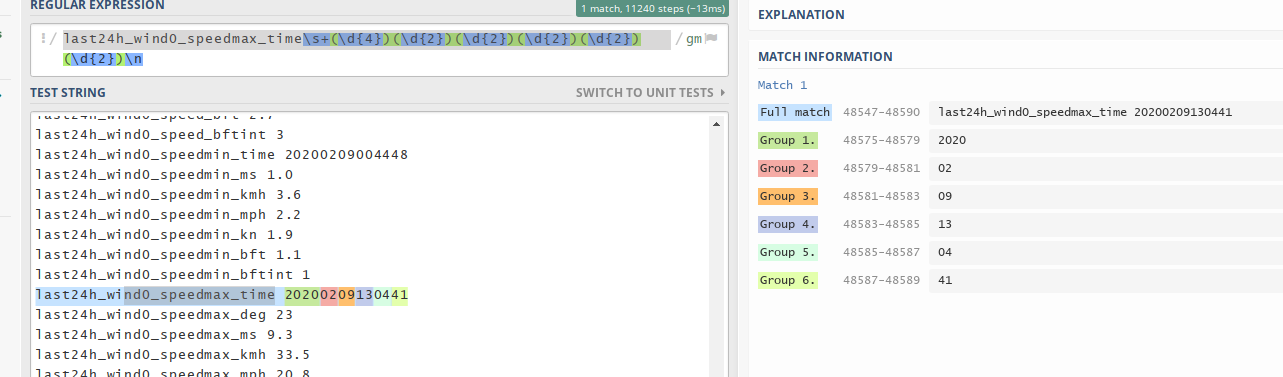Click the line last24h_wind0_speedmin_bft 1.1
The height and width of the screenshot is (377, 1283).
coord(168,254)
